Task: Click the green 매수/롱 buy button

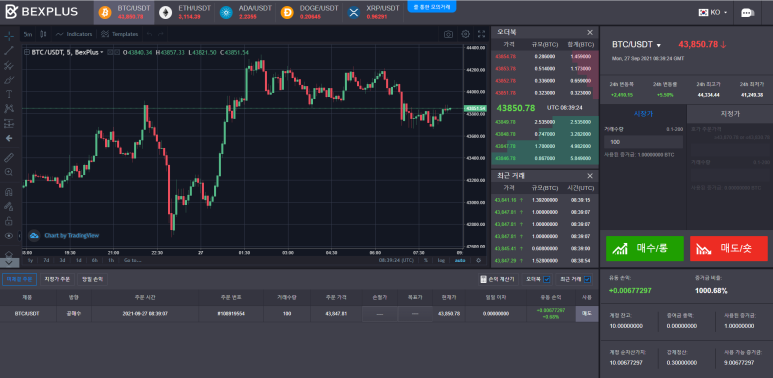Action: coord(645,248)
